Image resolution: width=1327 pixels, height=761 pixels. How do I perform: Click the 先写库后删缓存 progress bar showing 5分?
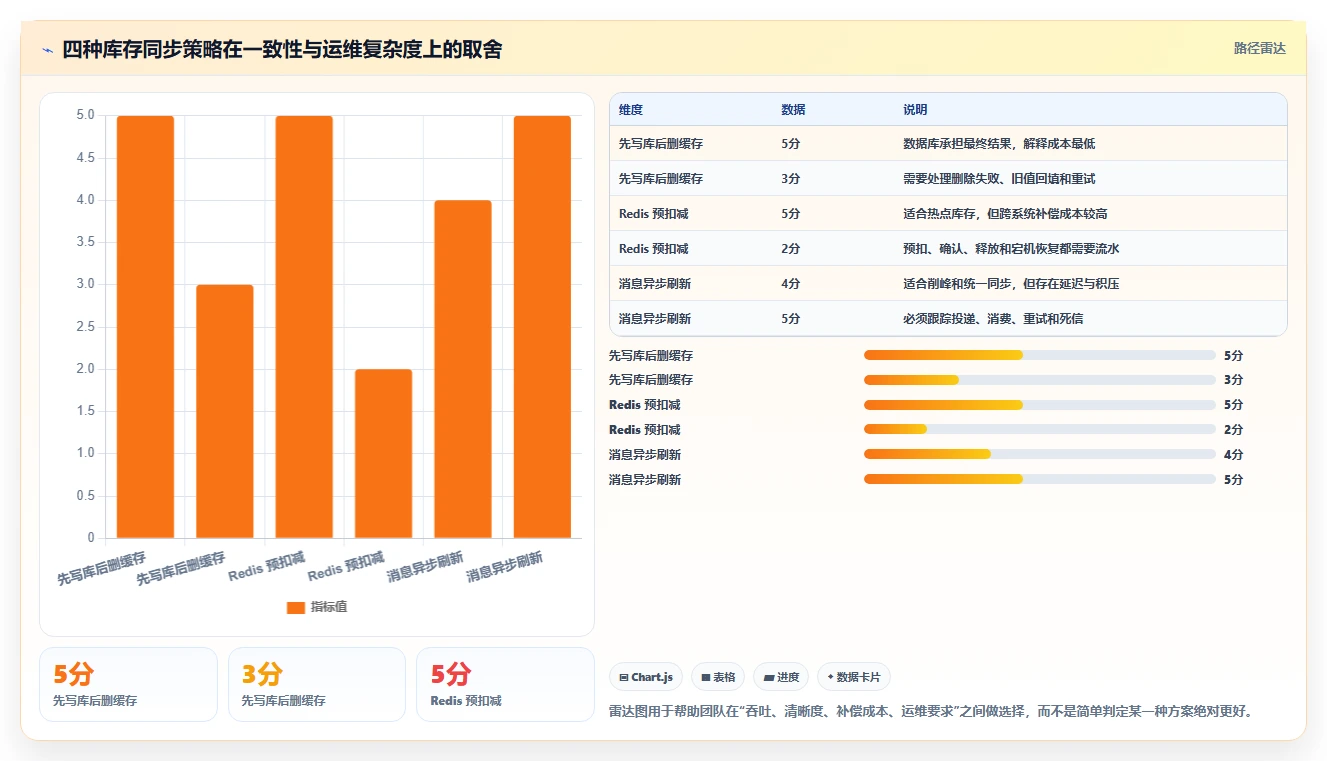pyautogui.click(x=1040, y=355)
